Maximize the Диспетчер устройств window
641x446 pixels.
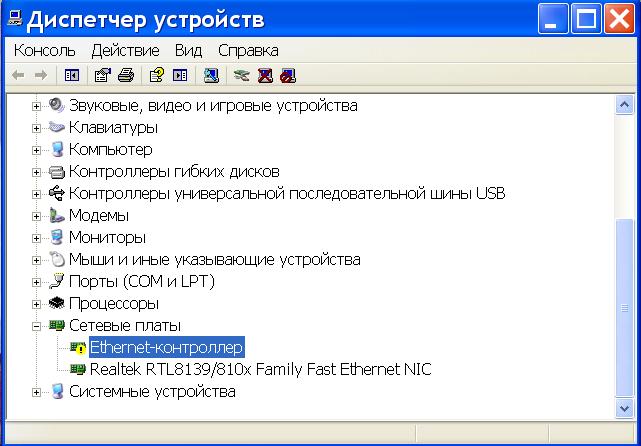tap(586, 18)
